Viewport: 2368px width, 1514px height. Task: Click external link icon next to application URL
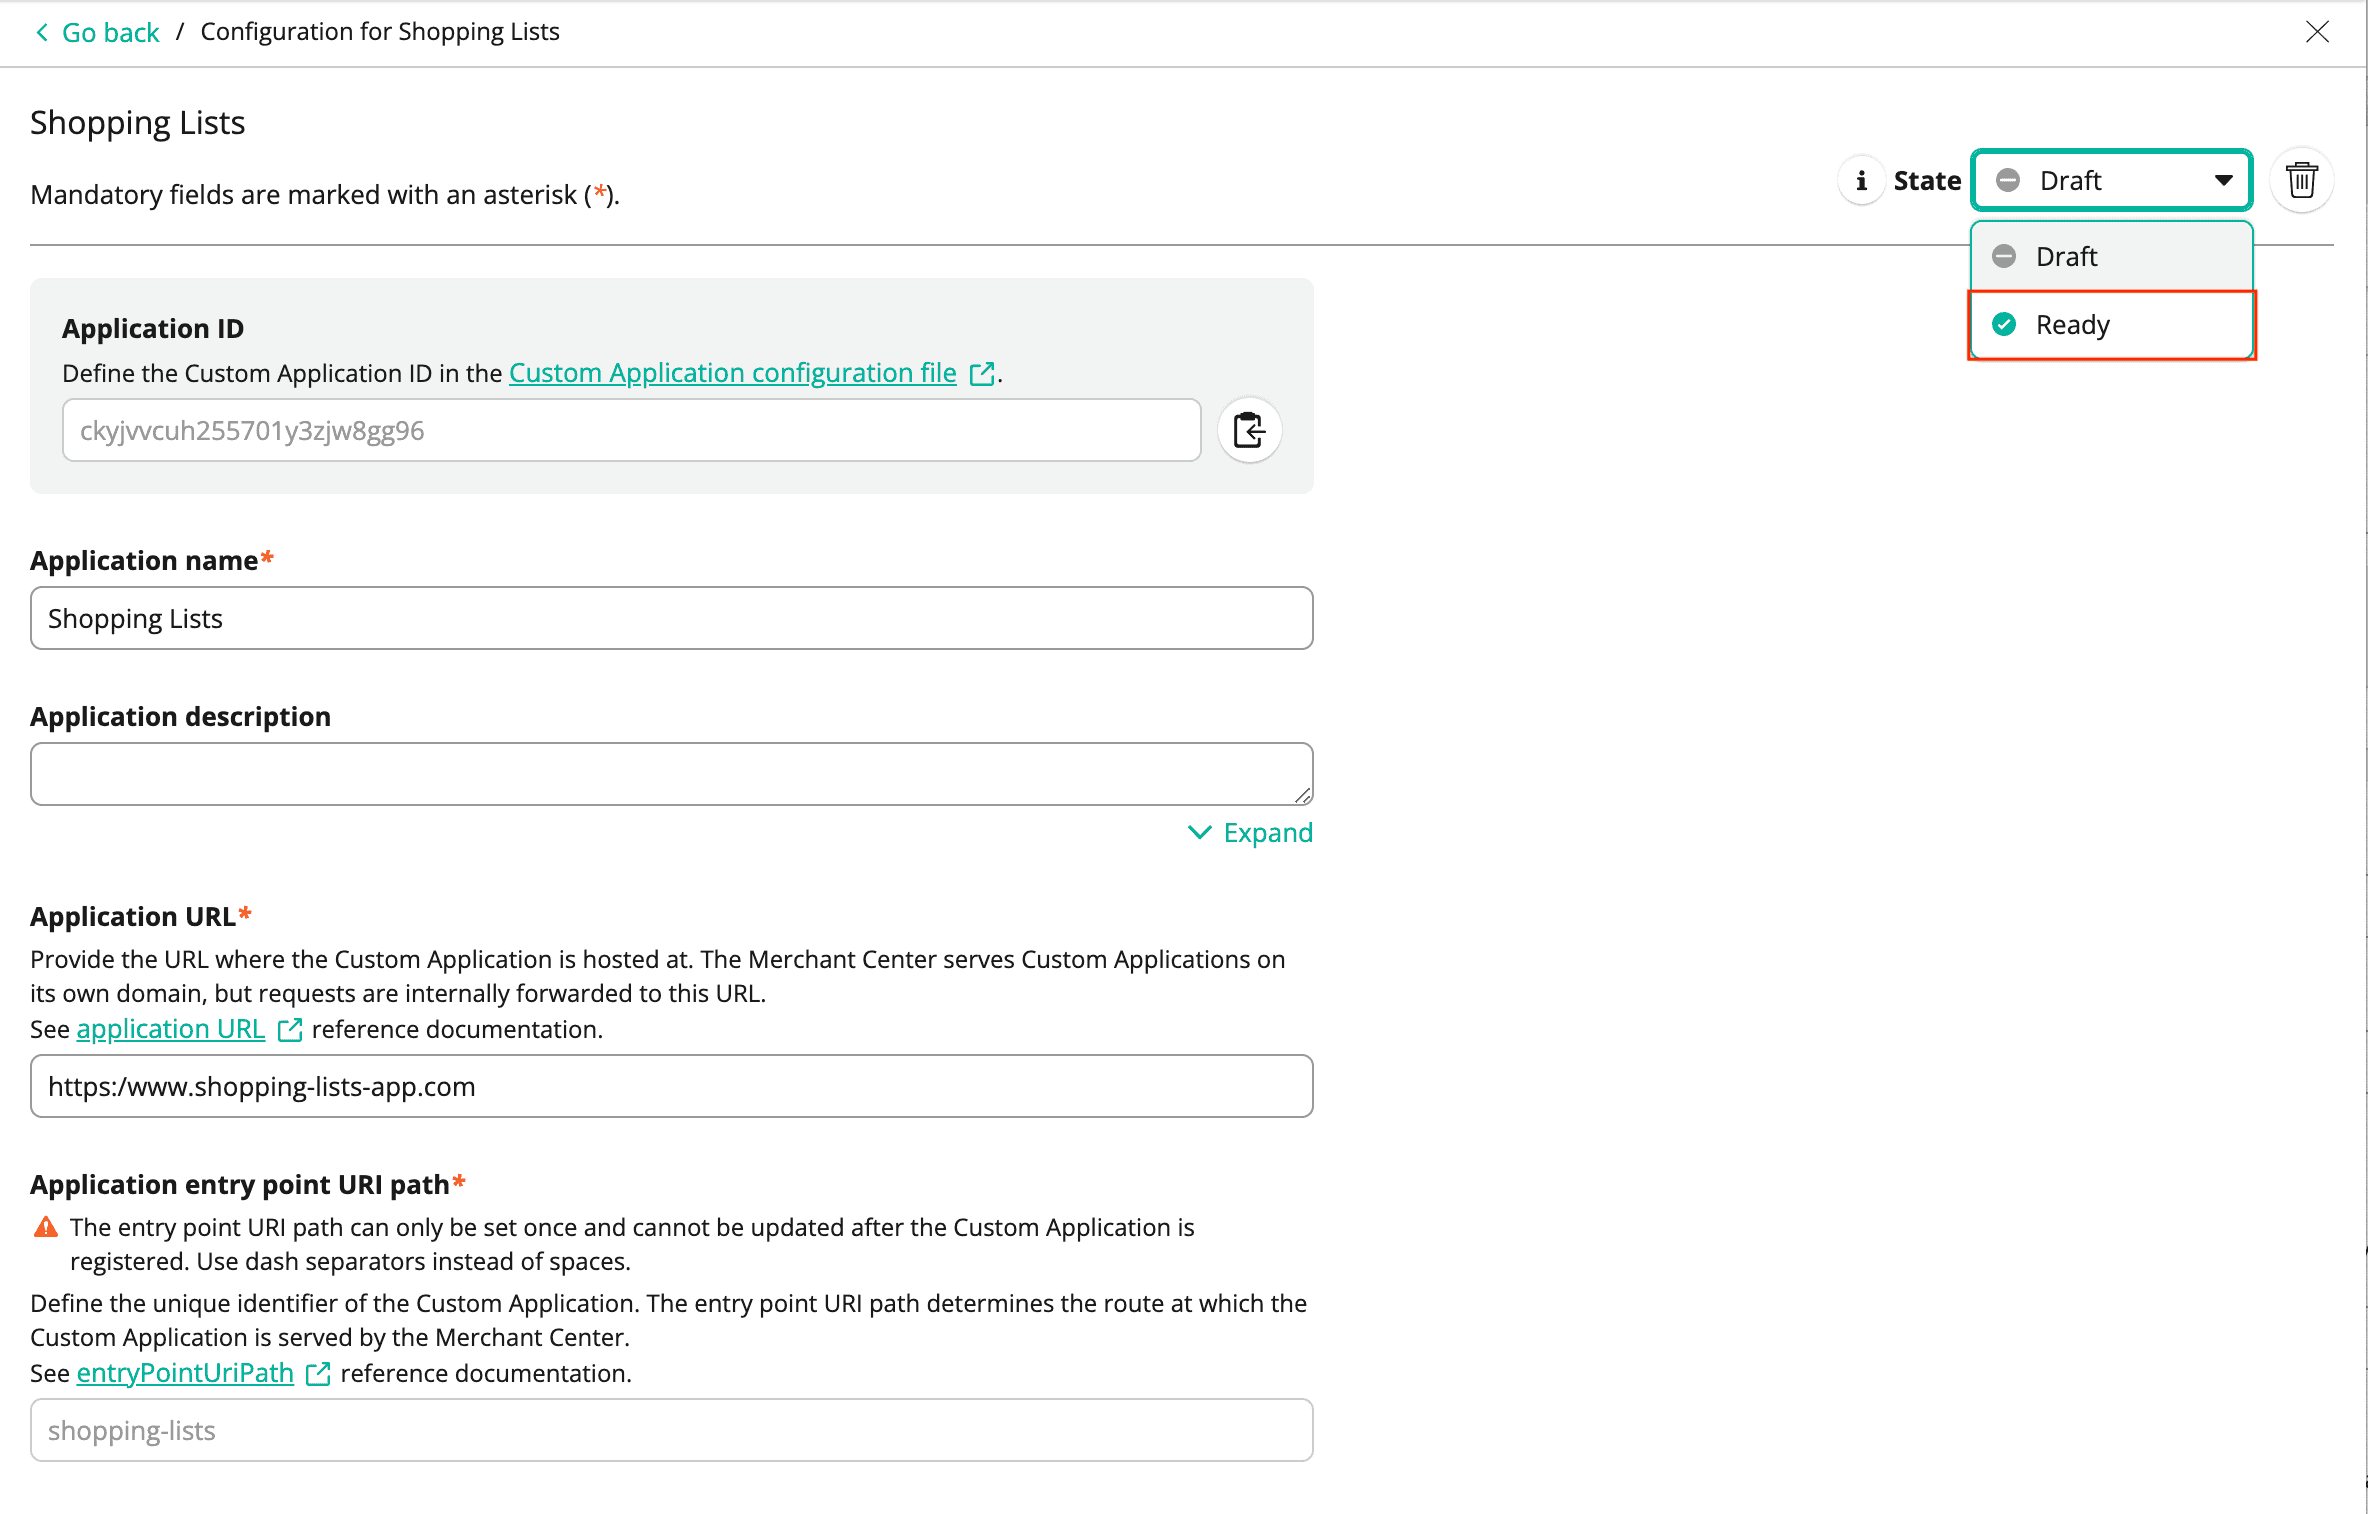[x=290, y=1030]
